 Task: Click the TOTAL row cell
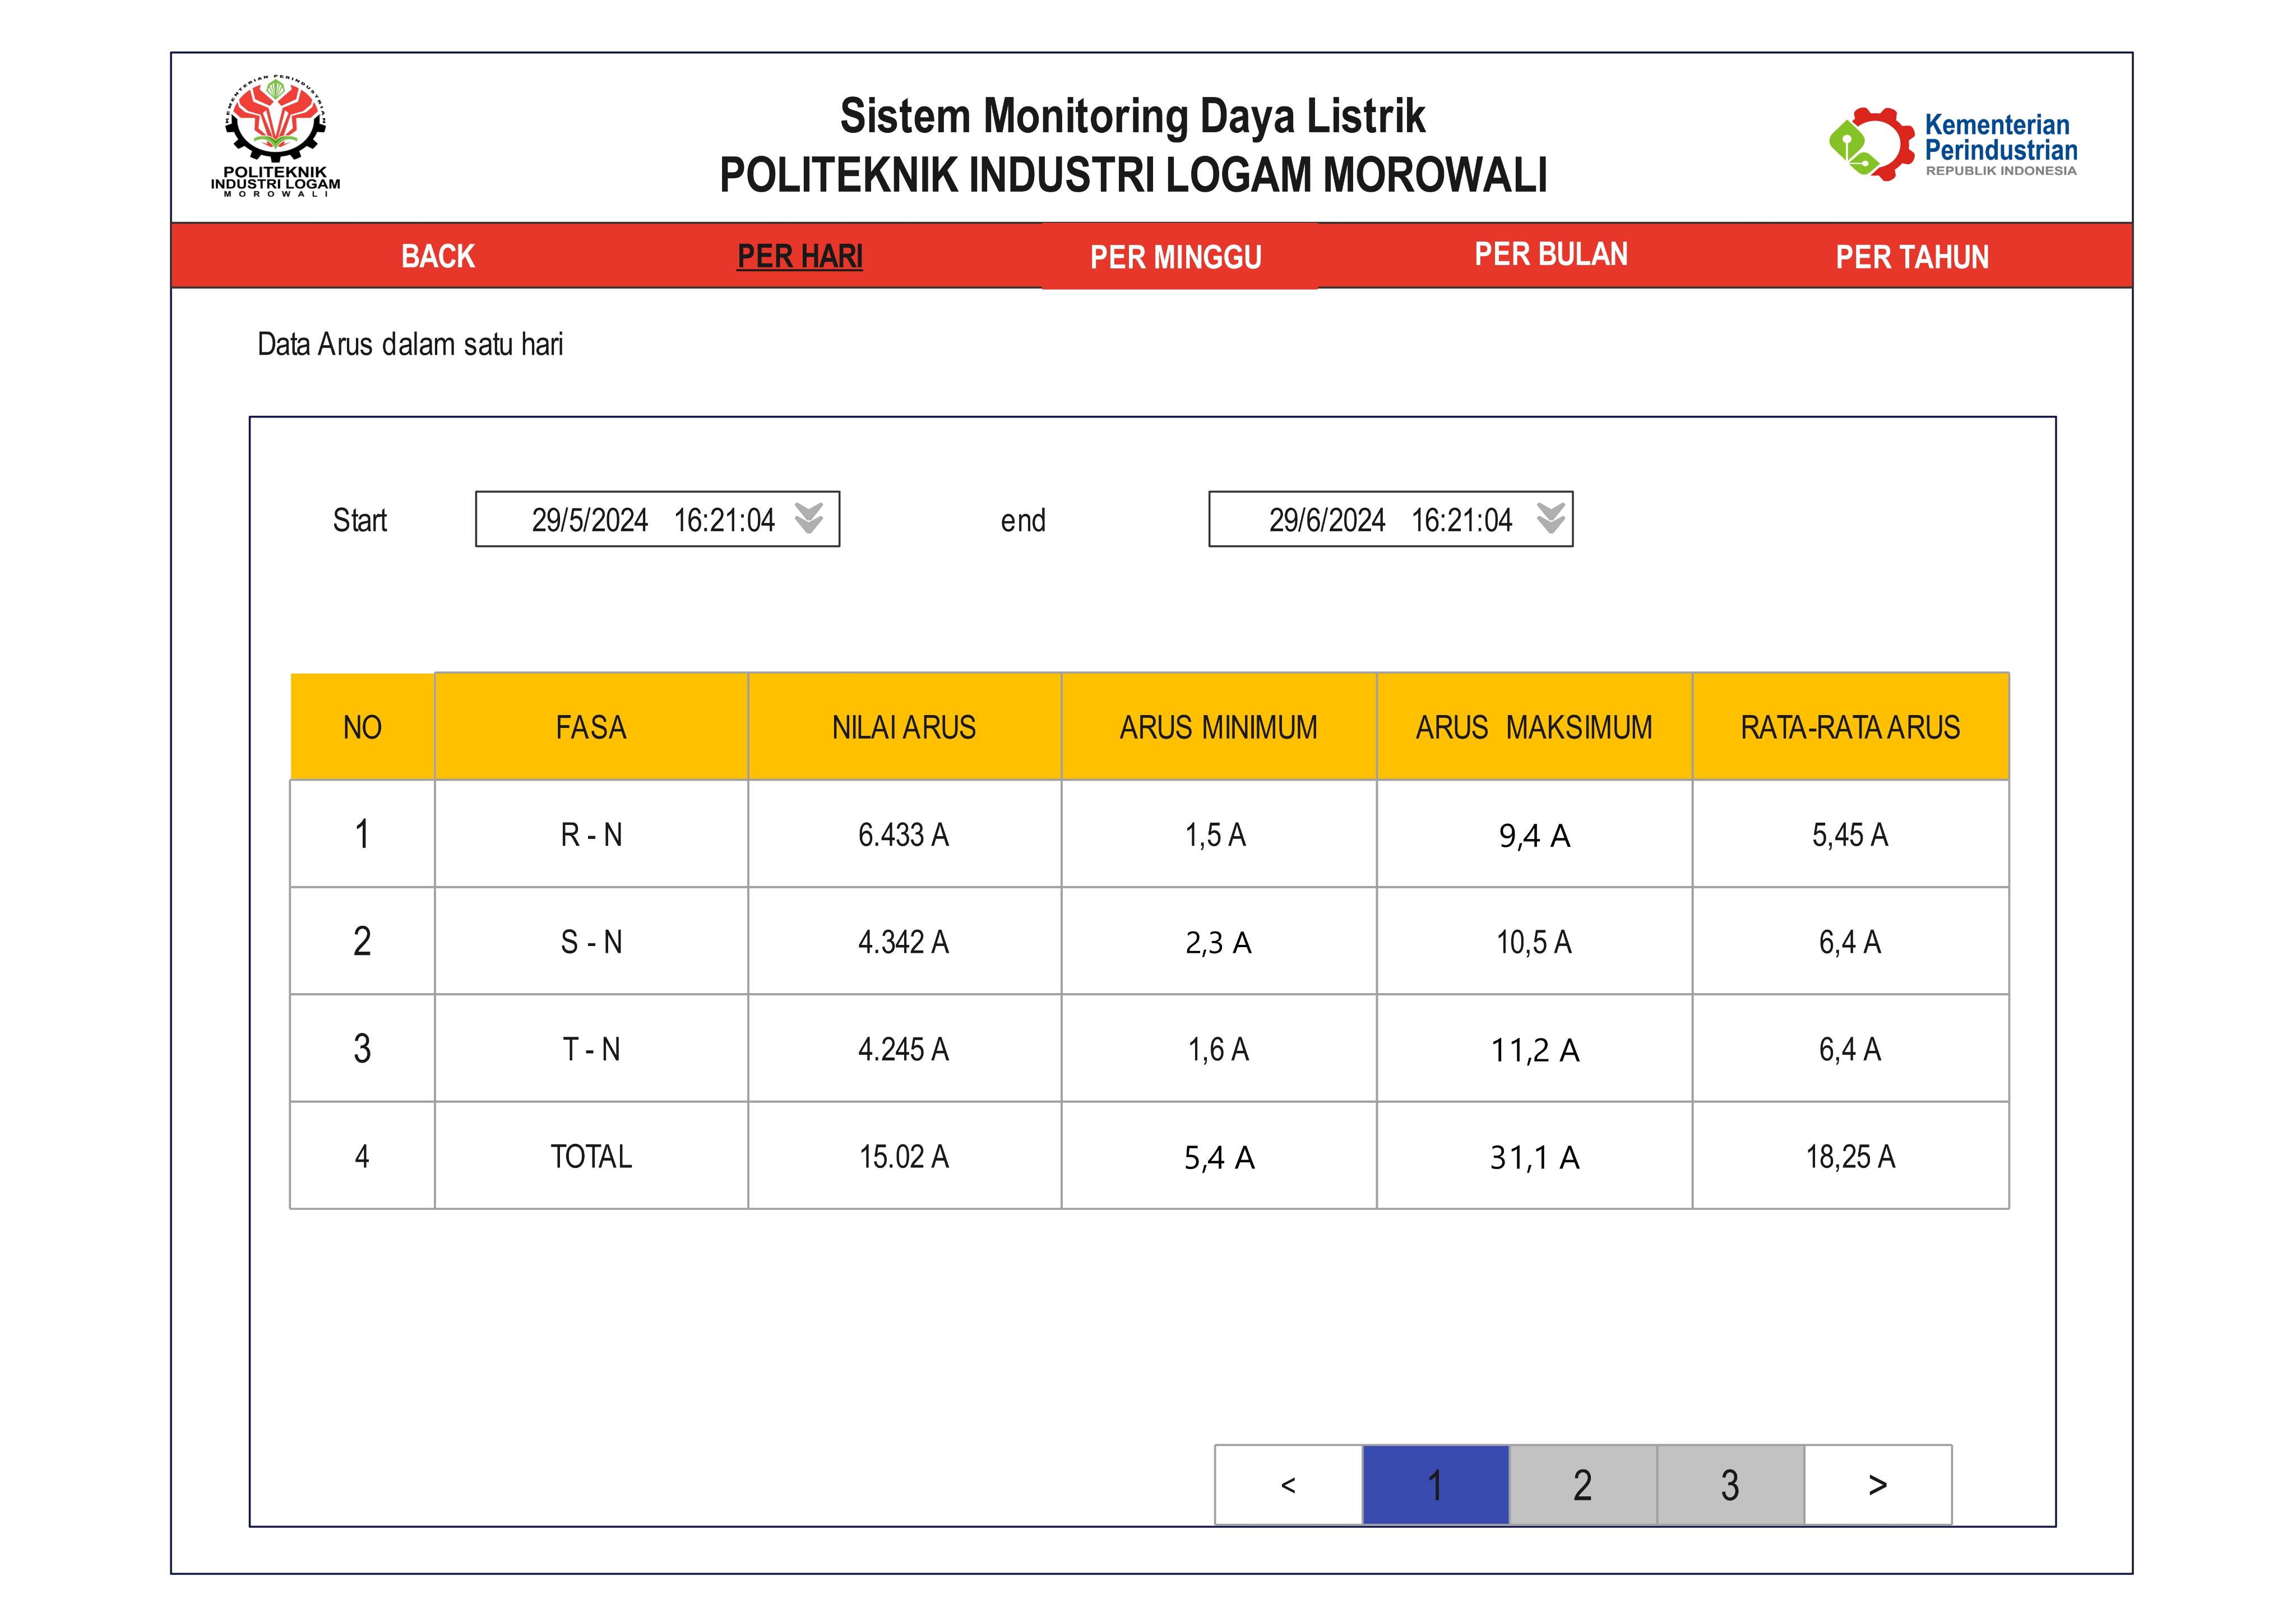[591, 1156]
